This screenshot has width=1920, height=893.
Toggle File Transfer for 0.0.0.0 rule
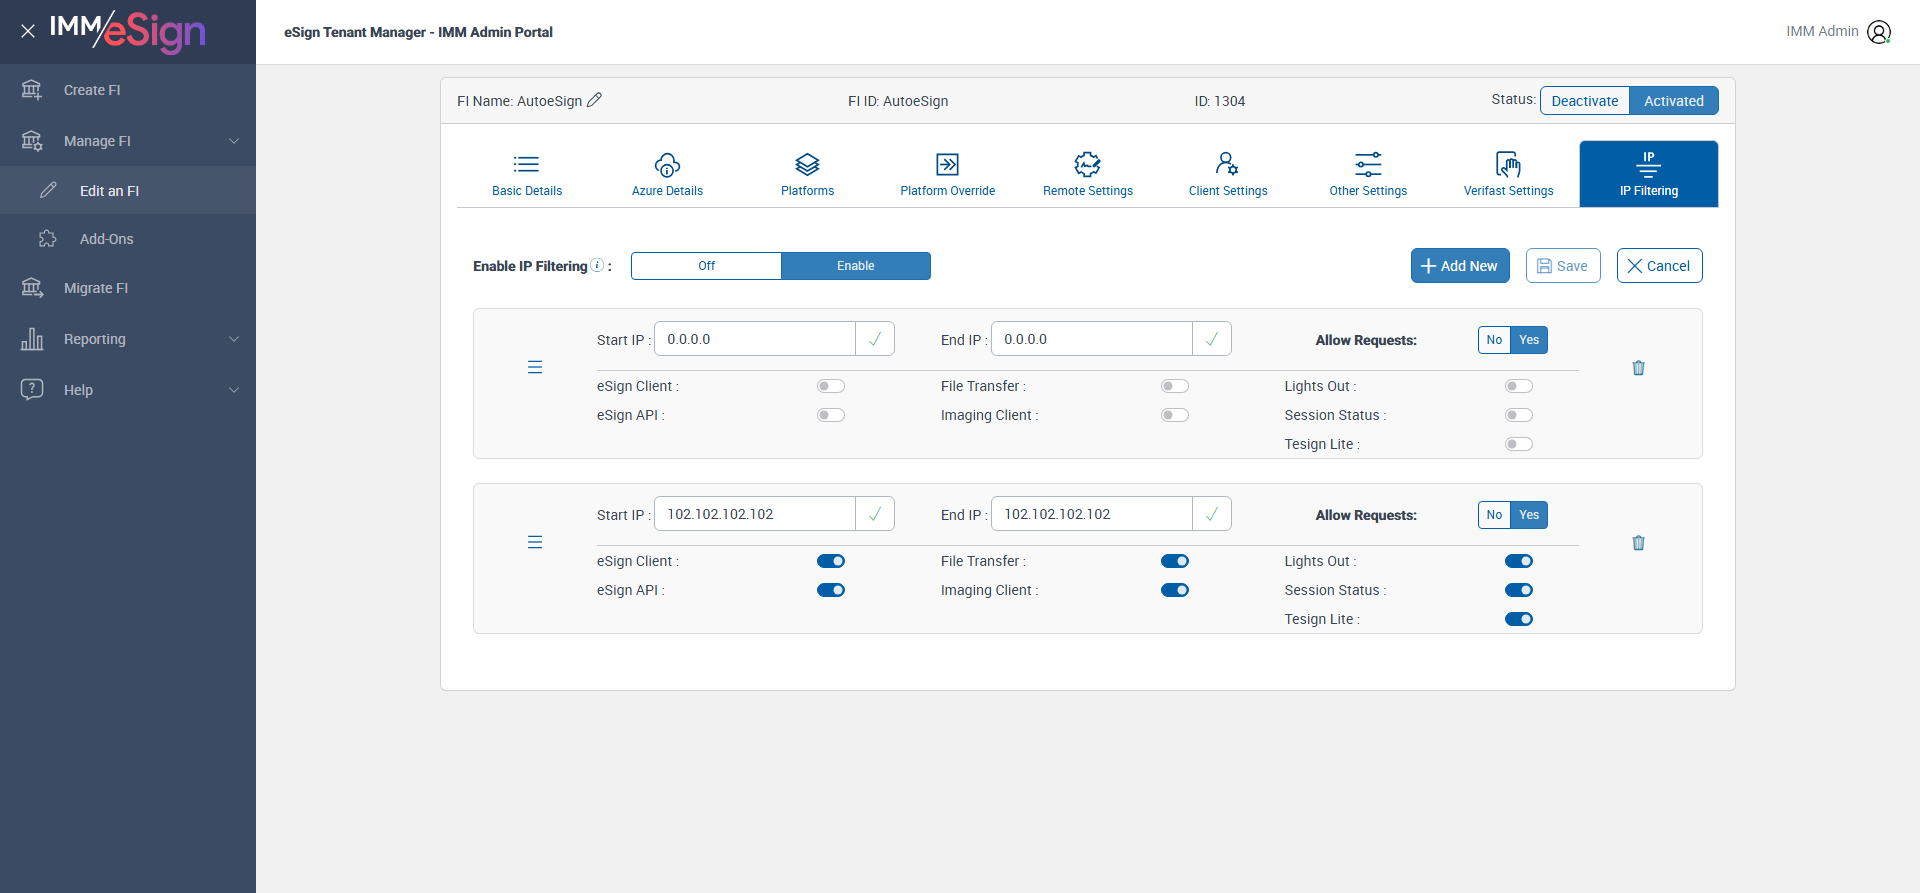(x=1175, y=386)
